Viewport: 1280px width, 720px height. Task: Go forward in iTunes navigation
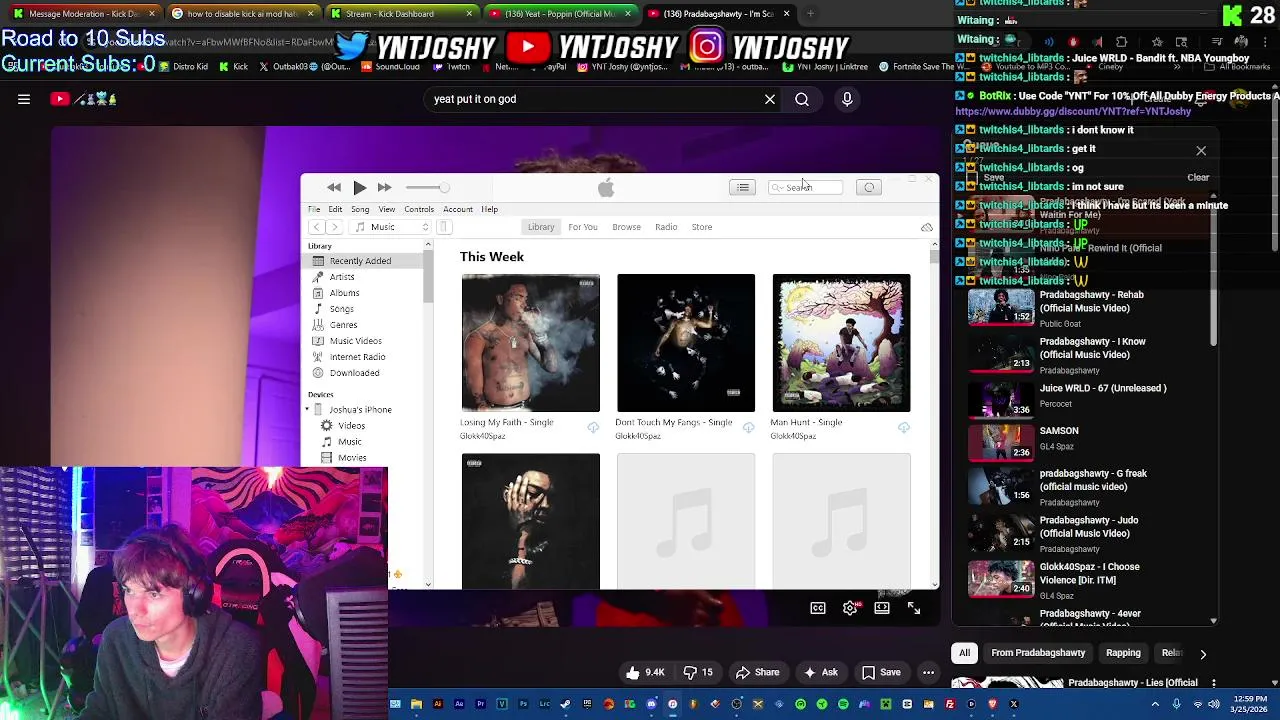(x=334, y=227)
